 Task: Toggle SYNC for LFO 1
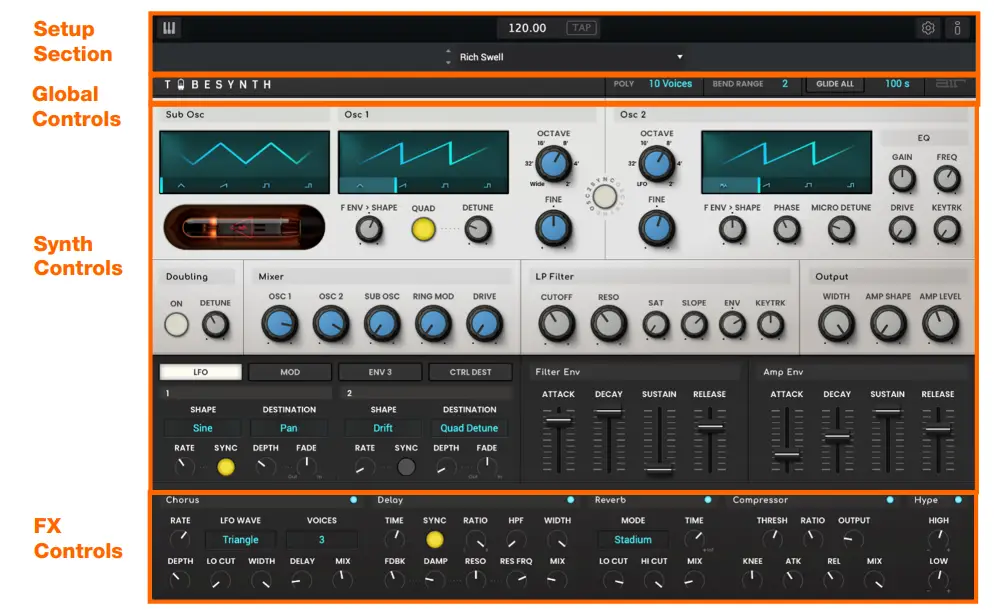coord(226,467)
